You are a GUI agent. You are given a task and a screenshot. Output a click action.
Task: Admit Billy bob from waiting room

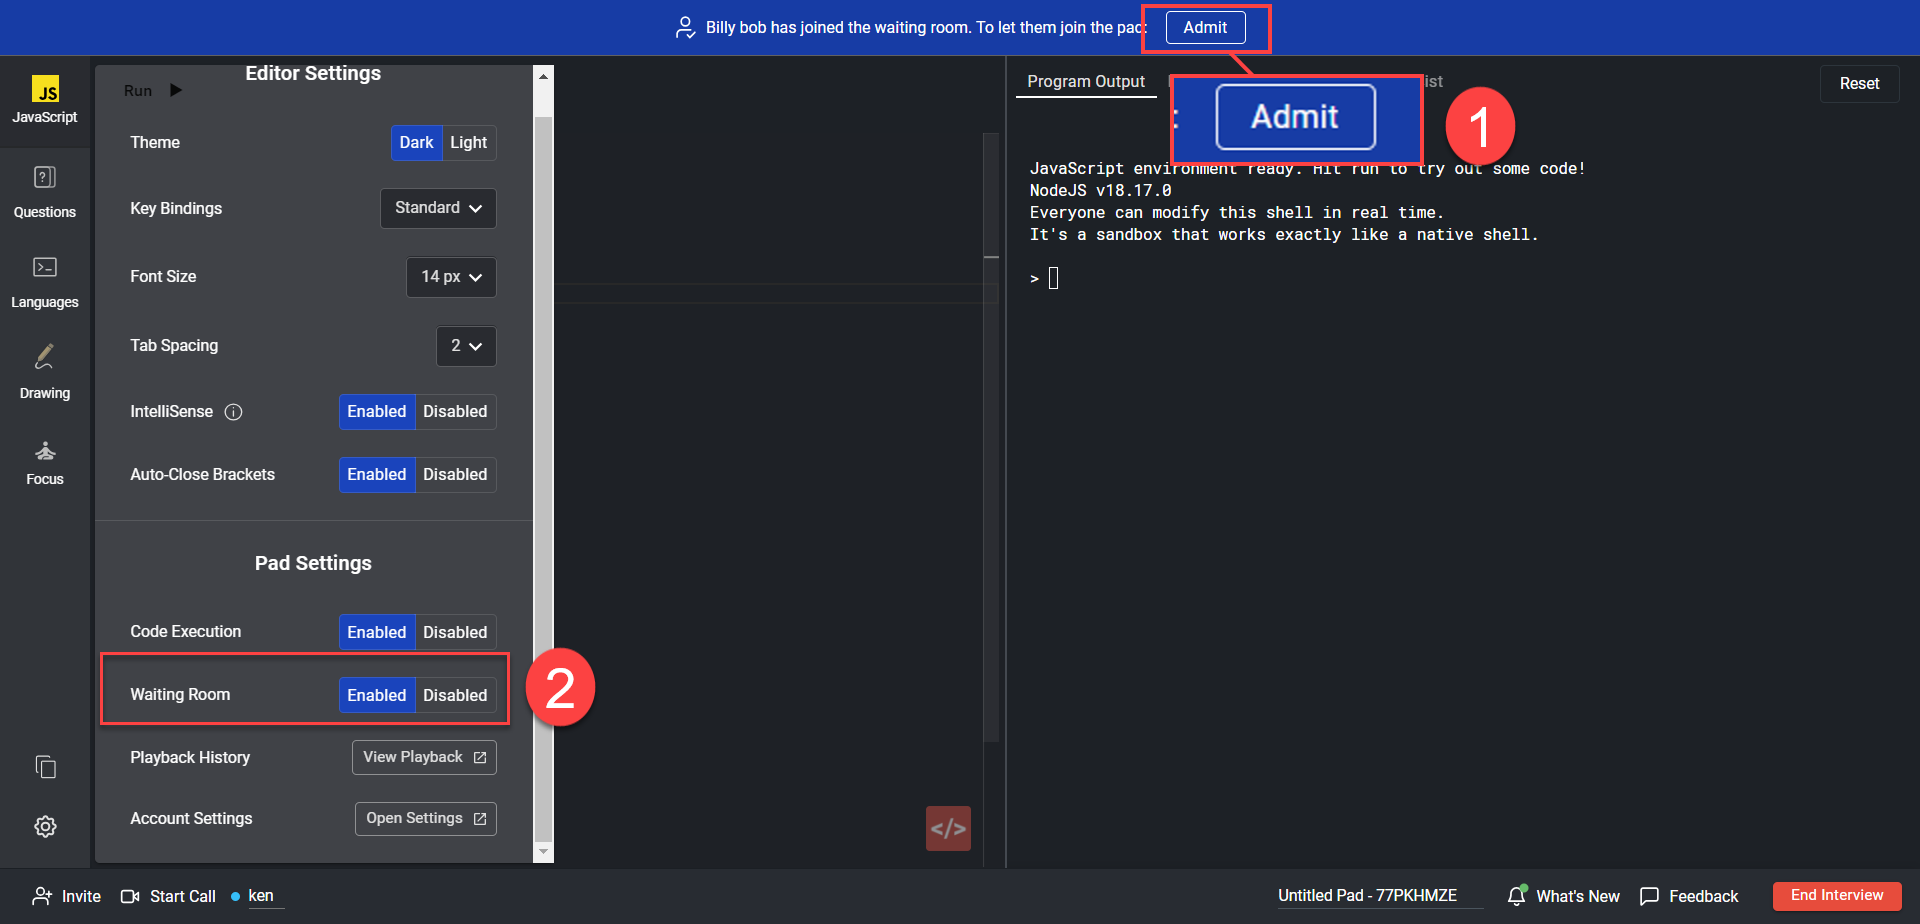1205,28
